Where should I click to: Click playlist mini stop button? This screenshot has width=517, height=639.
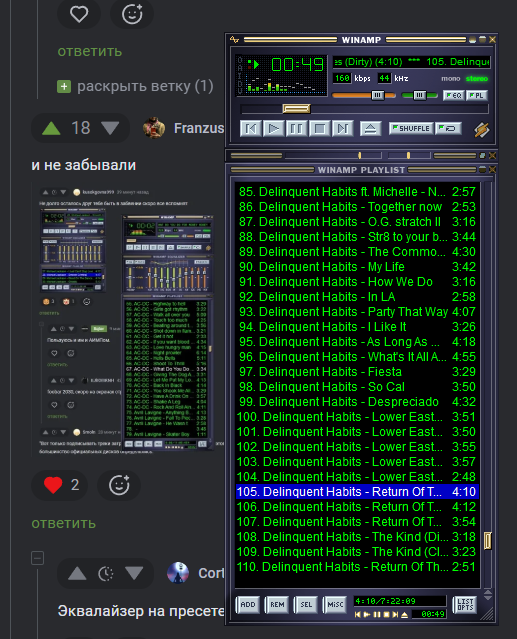[386, 615]
